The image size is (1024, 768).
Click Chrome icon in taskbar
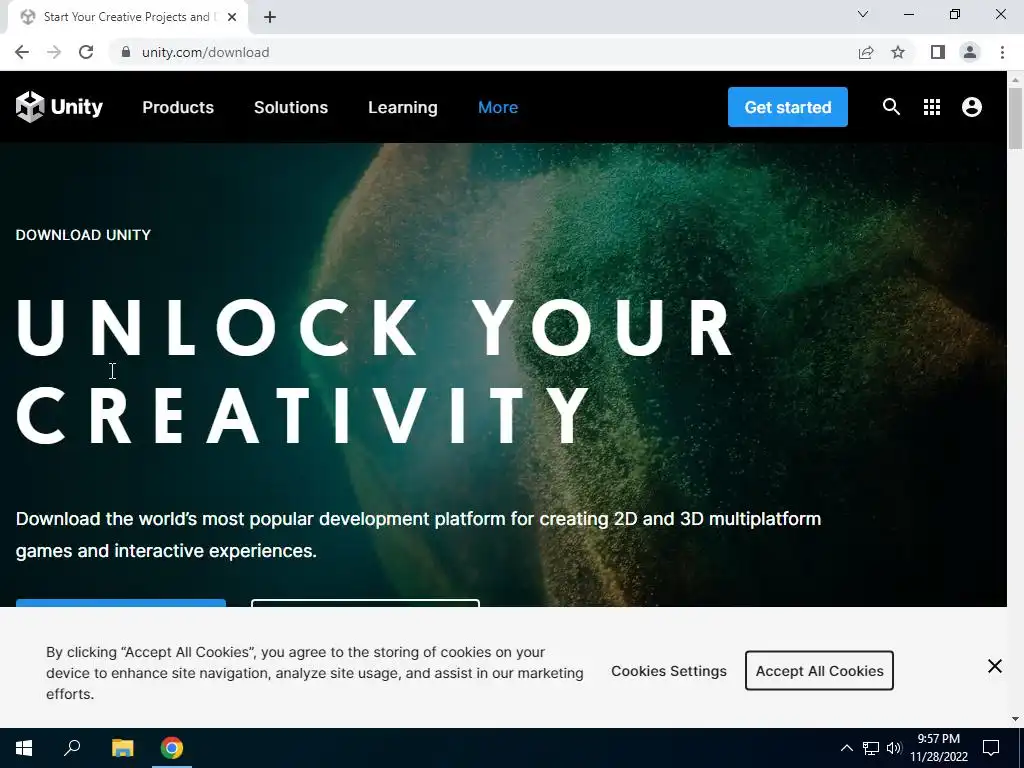click(x=172, y=748)
